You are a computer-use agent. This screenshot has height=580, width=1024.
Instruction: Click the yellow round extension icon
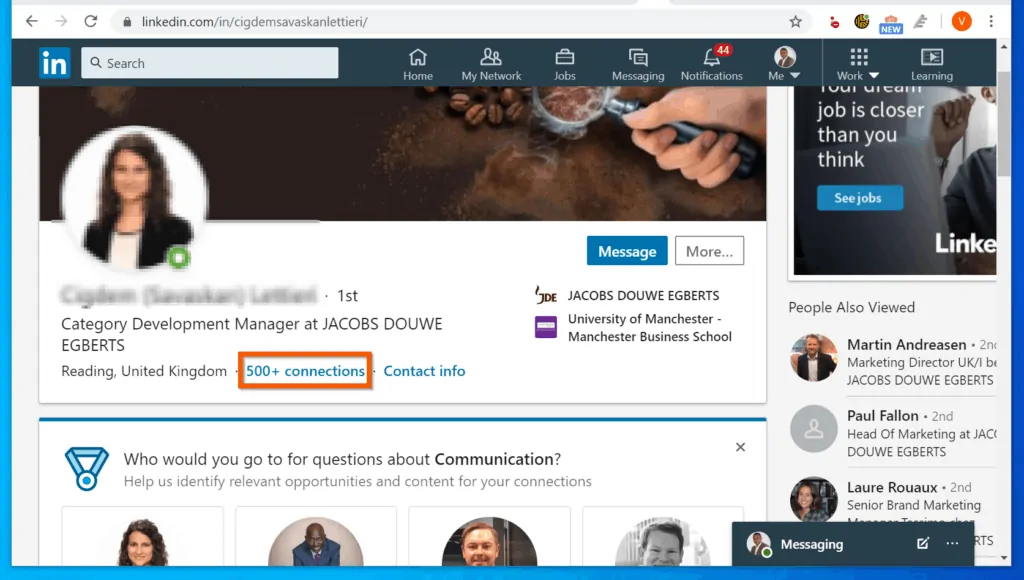point(862,22)
